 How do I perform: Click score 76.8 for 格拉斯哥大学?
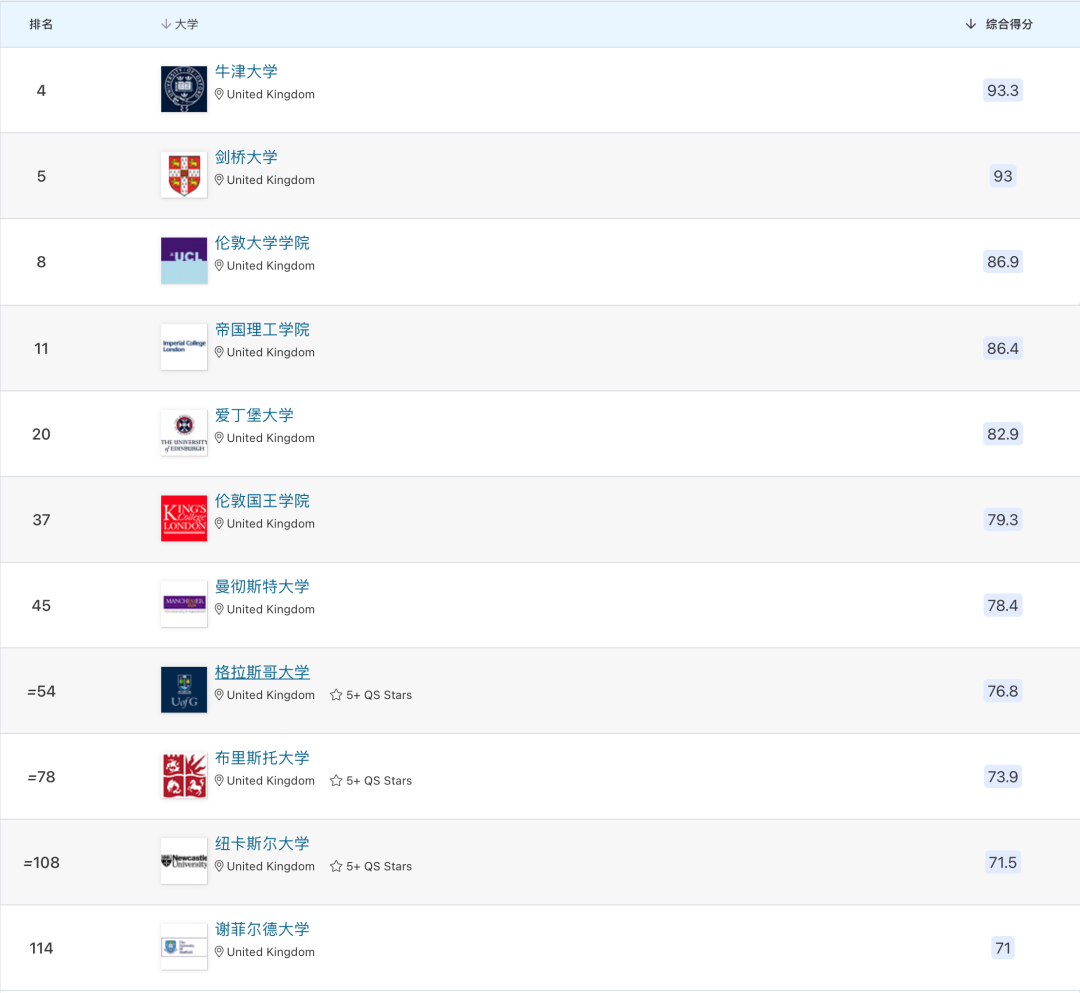pyautogui.click(x=1003, y=691)
